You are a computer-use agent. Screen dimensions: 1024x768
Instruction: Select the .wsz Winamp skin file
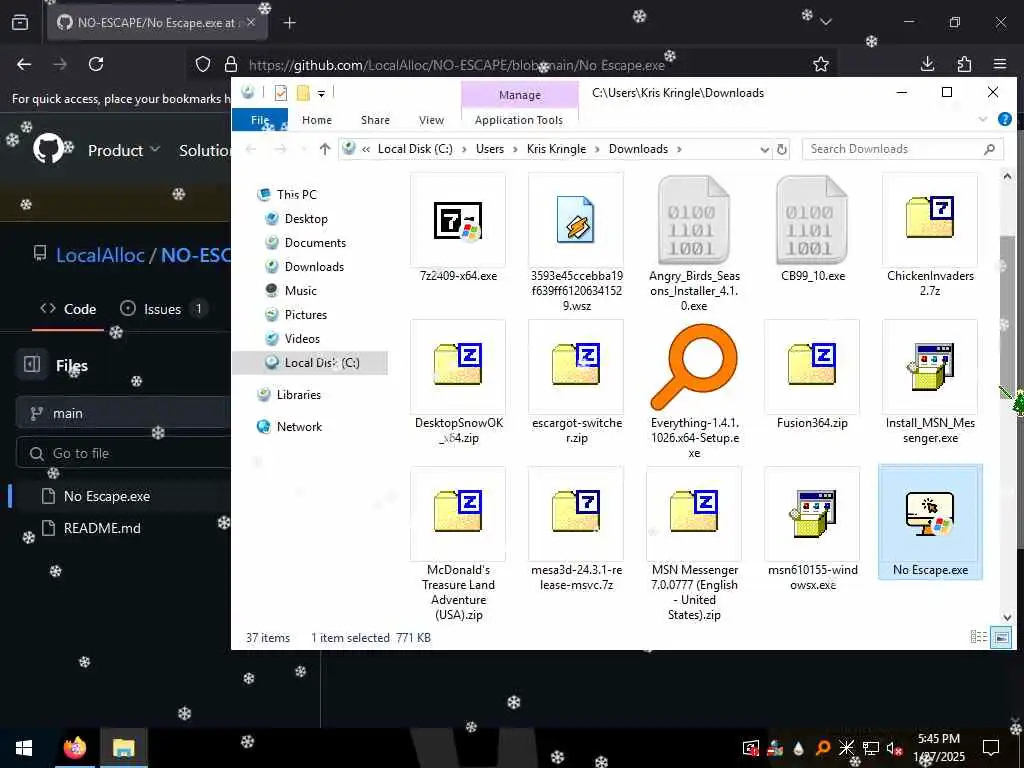[x=575, y=219]
